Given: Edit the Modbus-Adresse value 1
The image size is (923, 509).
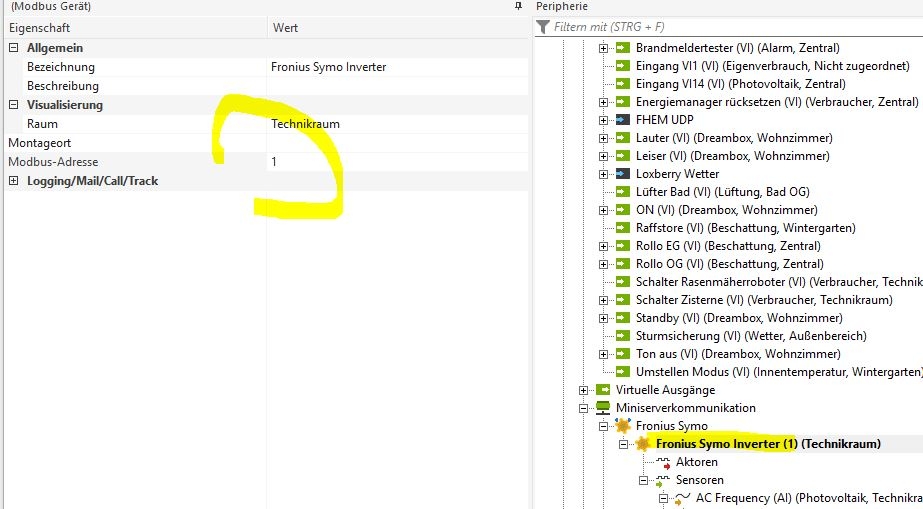Looking at the screenshot, I should click(x=397, y=162).
